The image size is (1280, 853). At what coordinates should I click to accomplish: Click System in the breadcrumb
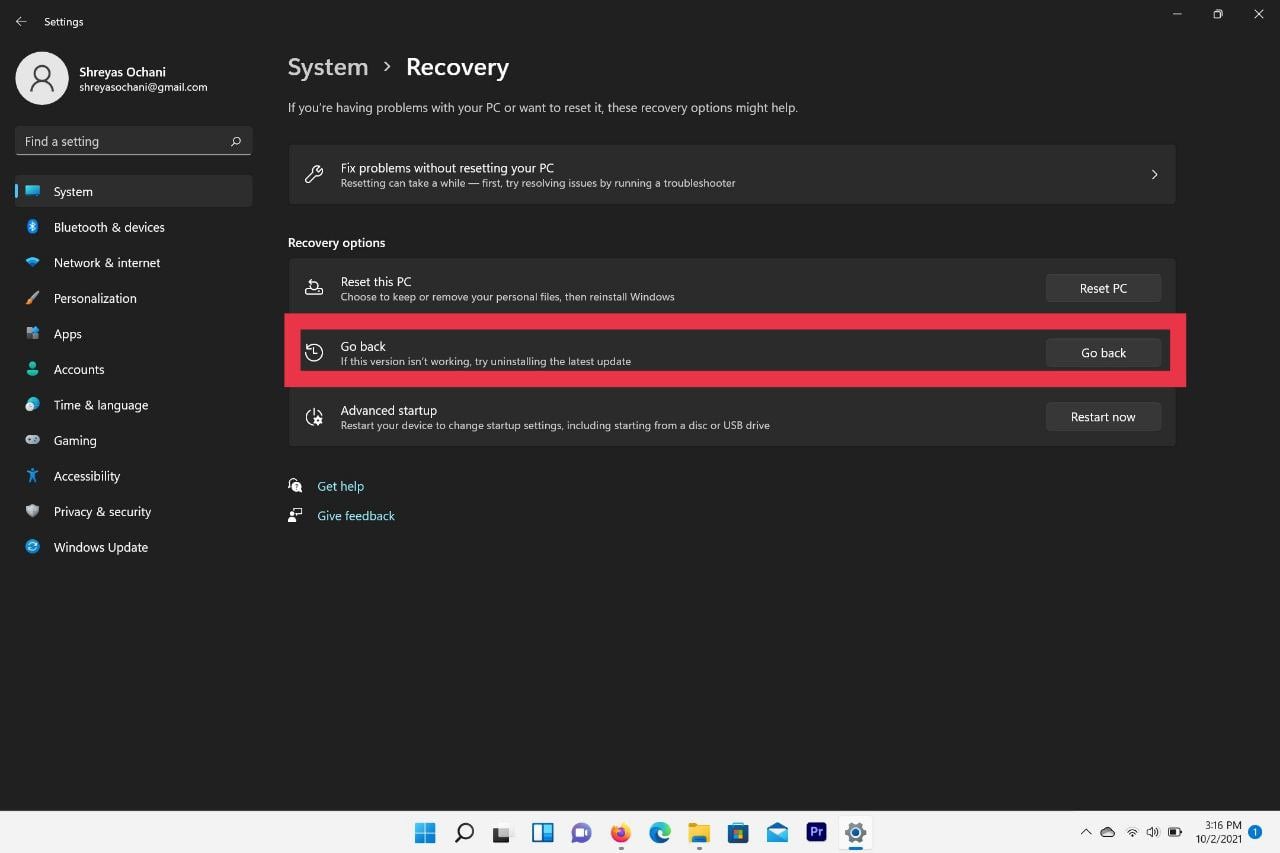[x=328, y=67]
